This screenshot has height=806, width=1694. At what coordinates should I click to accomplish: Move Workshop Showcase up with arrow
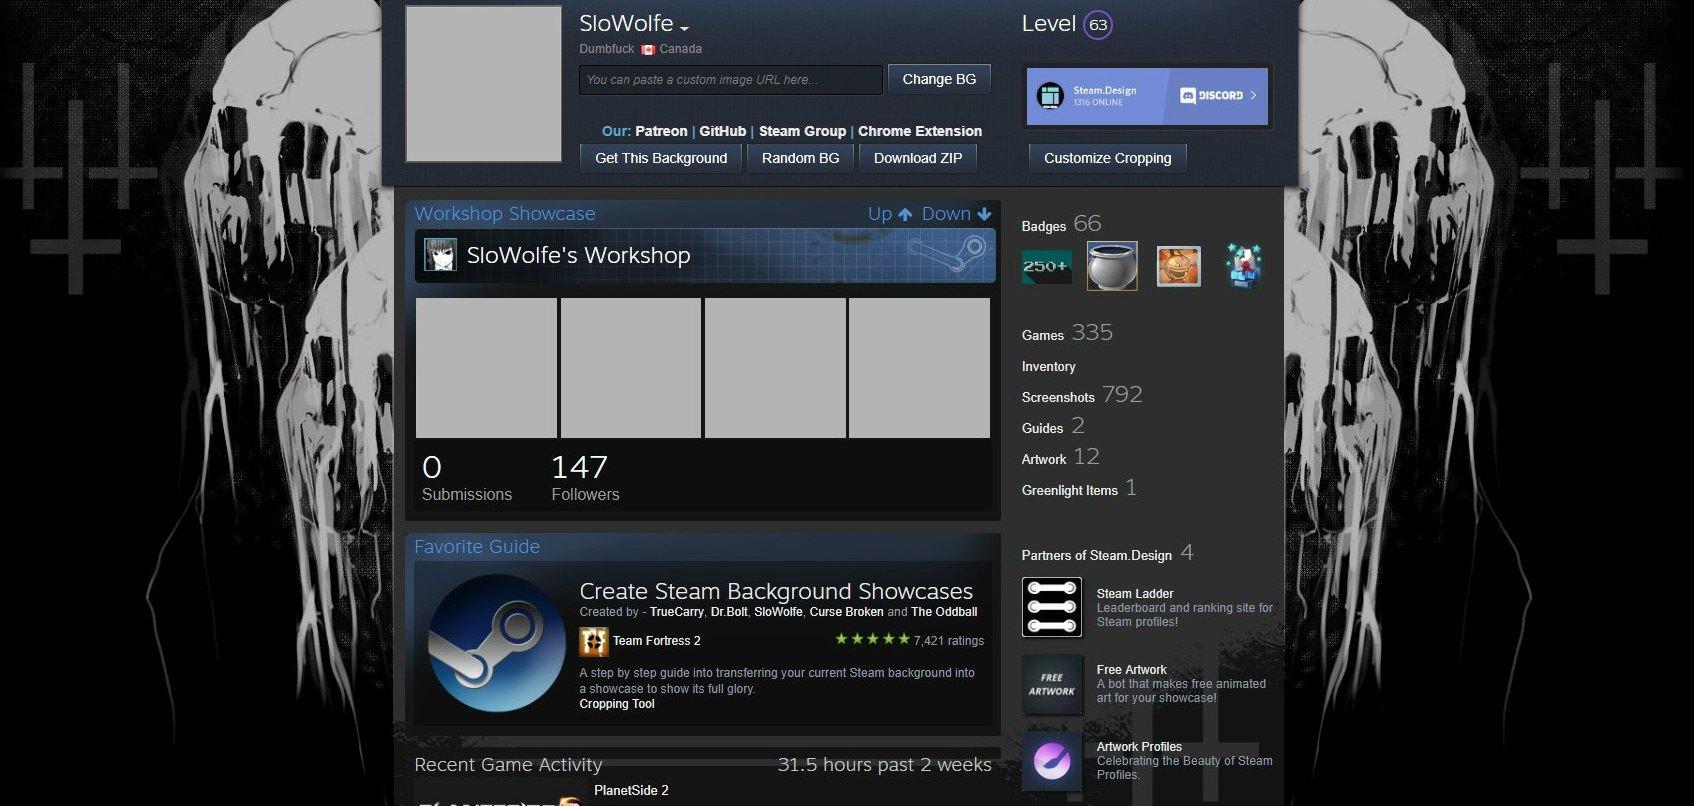[890, 214]
